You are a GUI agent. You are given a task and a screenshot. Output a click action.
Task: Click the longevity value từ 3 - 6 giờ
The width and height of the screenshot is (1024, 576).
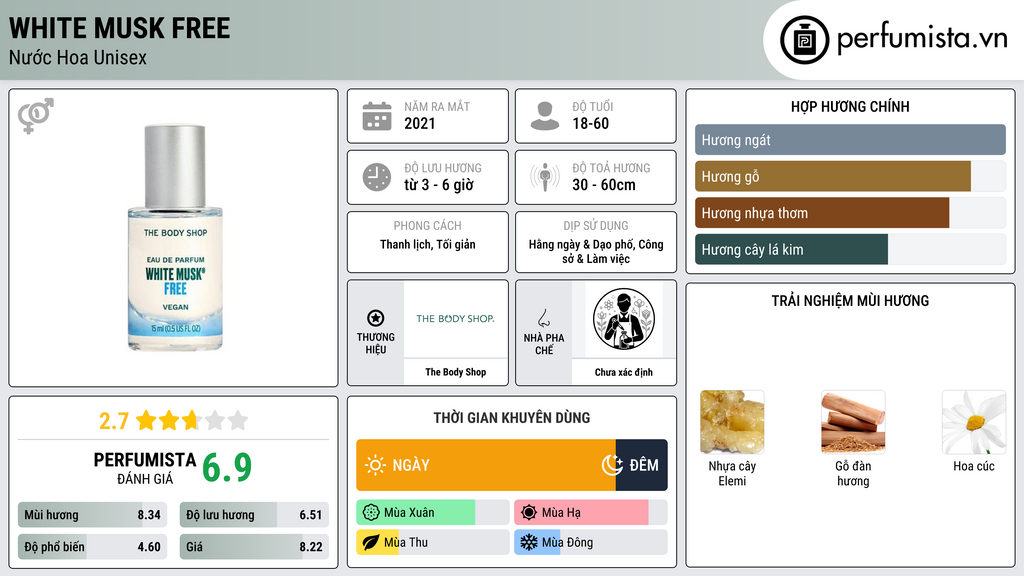(439, 185)
